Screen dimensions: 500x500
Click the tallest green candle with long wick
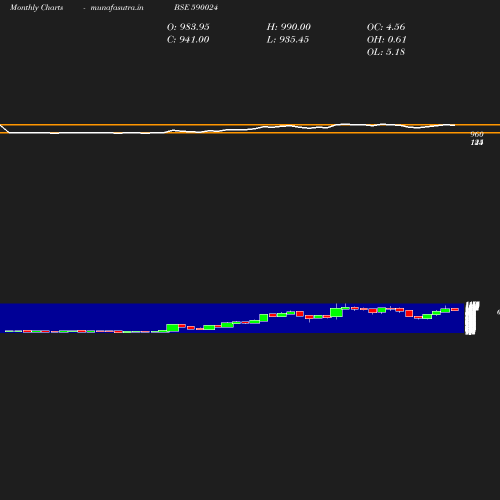click(336, 312)
